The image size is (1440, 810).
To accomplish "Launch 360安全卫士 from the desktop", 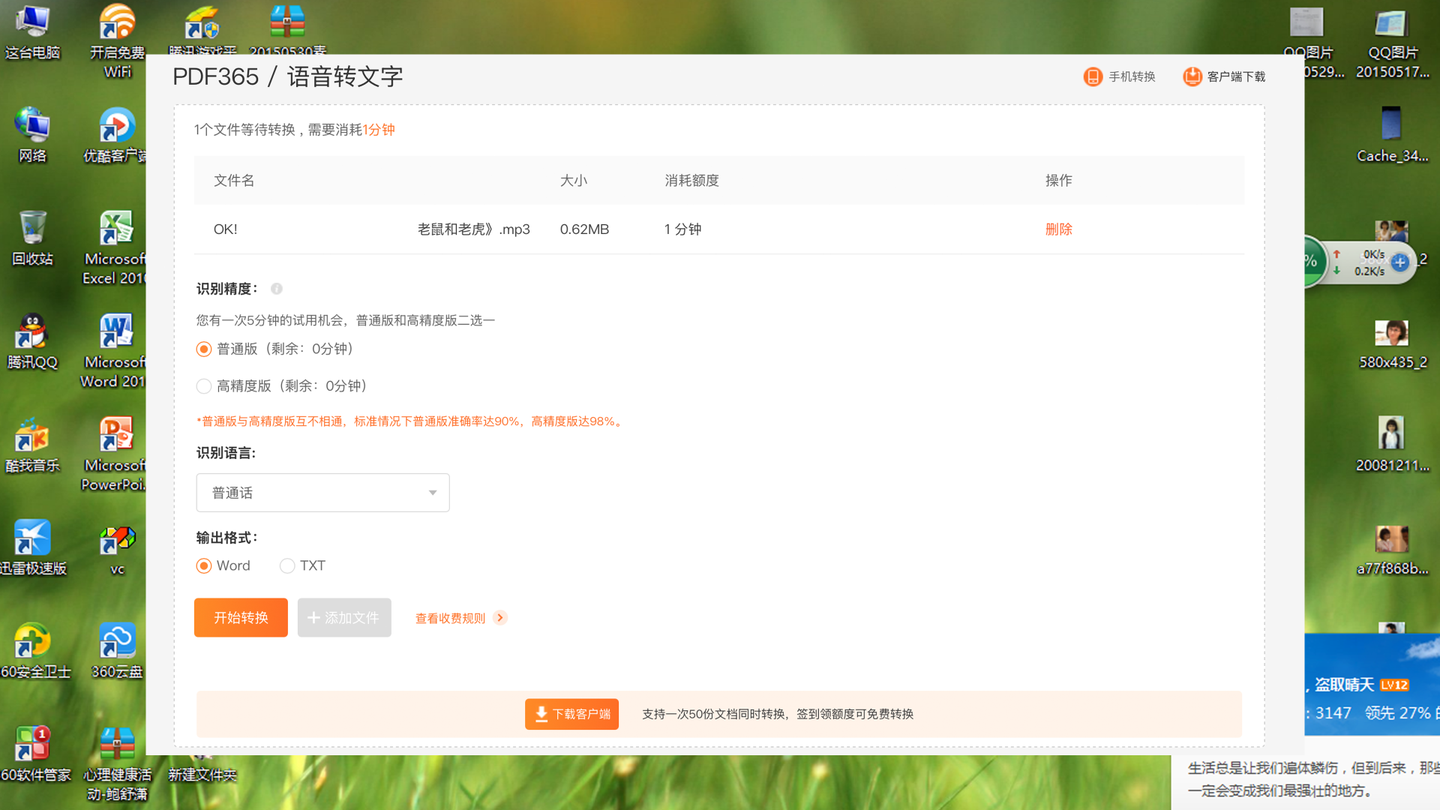I will [x=33, y=651].
